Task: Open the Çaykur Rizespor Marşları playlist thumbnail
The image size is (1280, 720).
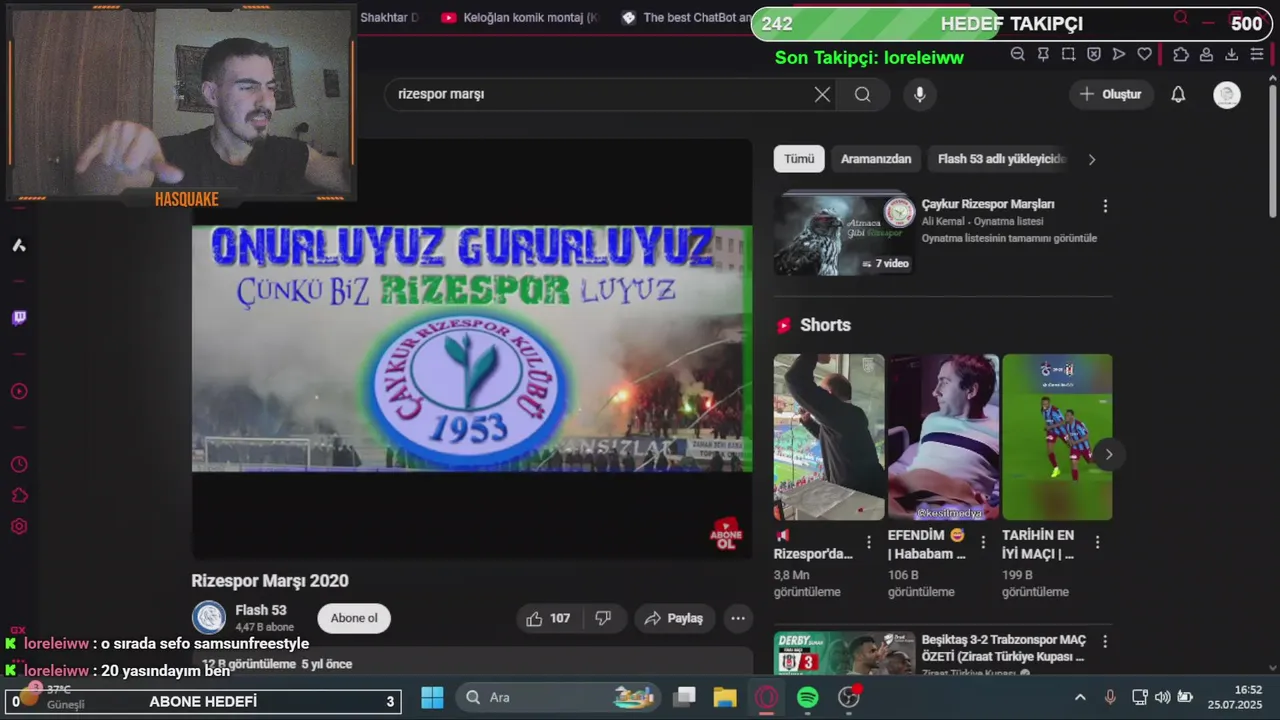Action: tap(844, 234)
